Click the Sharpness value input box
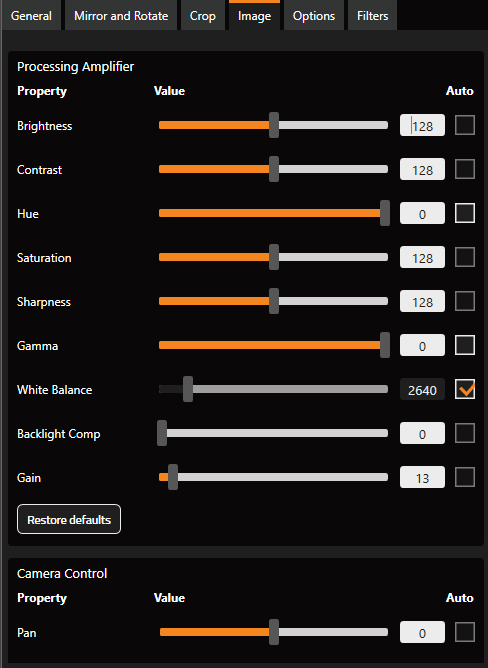Viewport: 488px width, 668px height. point(422,302)
